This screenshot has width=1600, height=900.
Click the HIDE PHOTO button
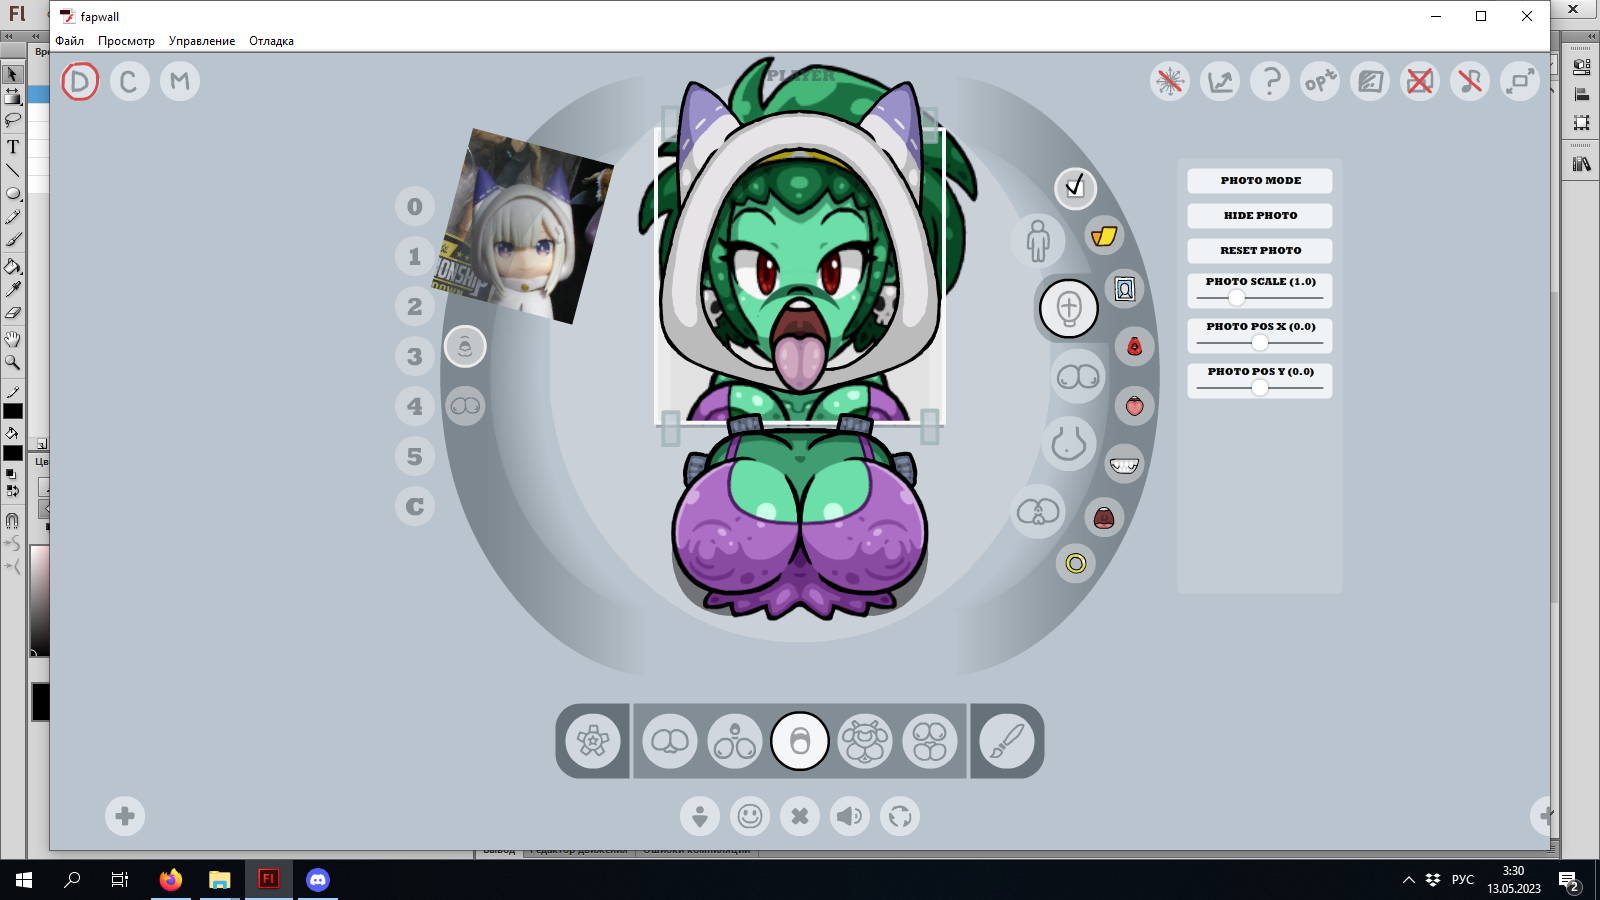coord(1260,216)
